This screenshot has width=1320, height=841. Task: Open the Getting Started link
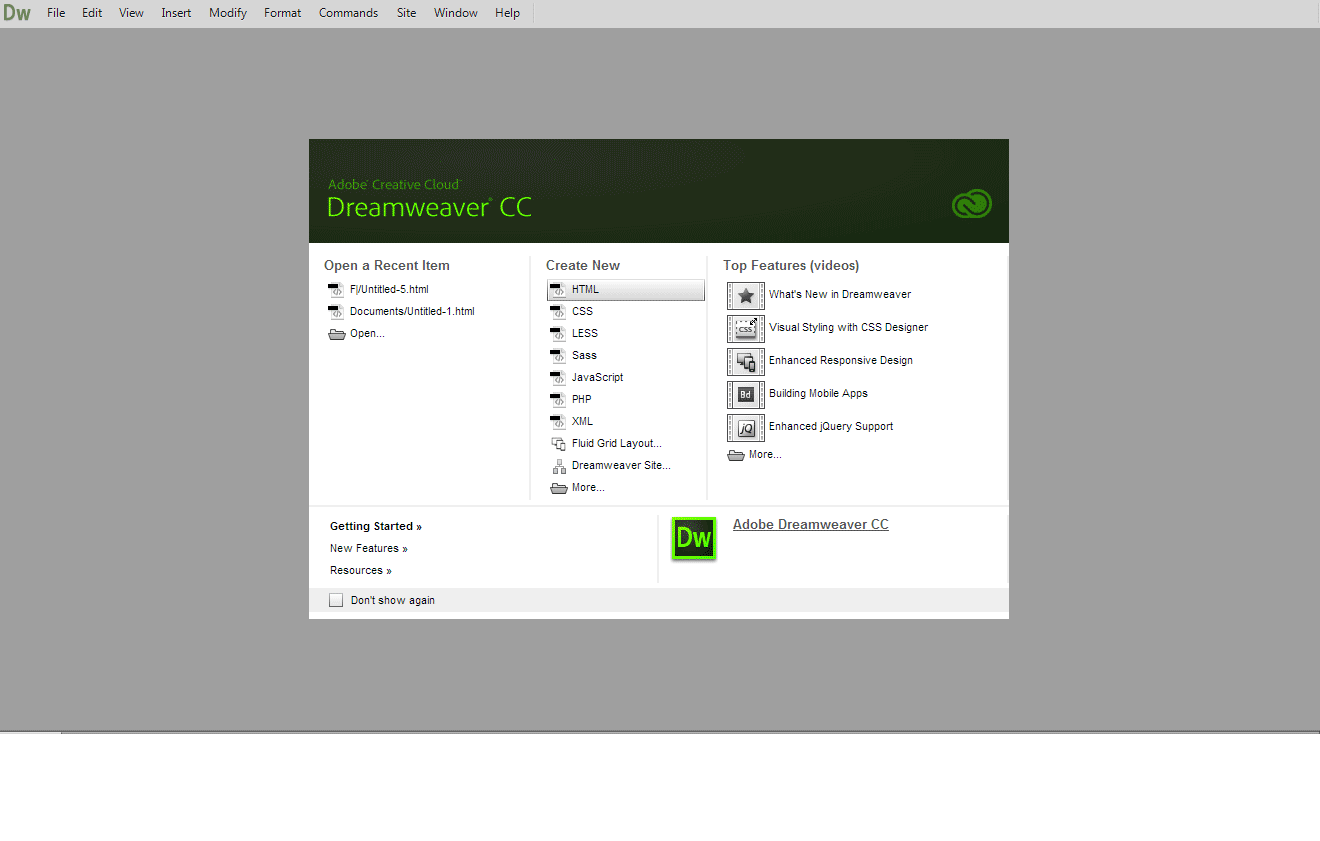click(x=376, y=527)
